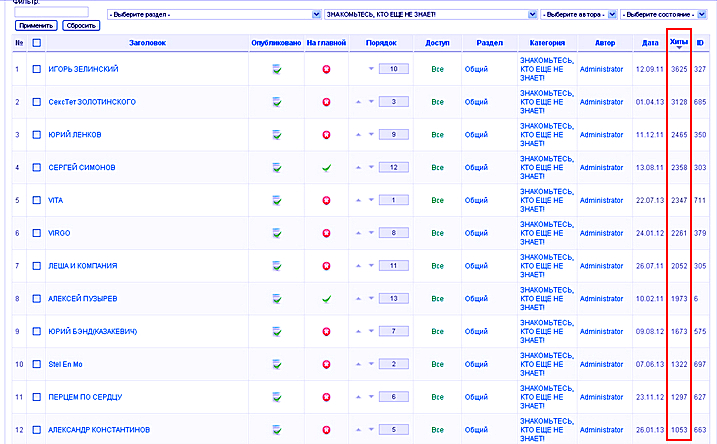Sort by Заголовок column header
Image resolution: width=717 pixels, height=444 pixels.
pos(147,43)
